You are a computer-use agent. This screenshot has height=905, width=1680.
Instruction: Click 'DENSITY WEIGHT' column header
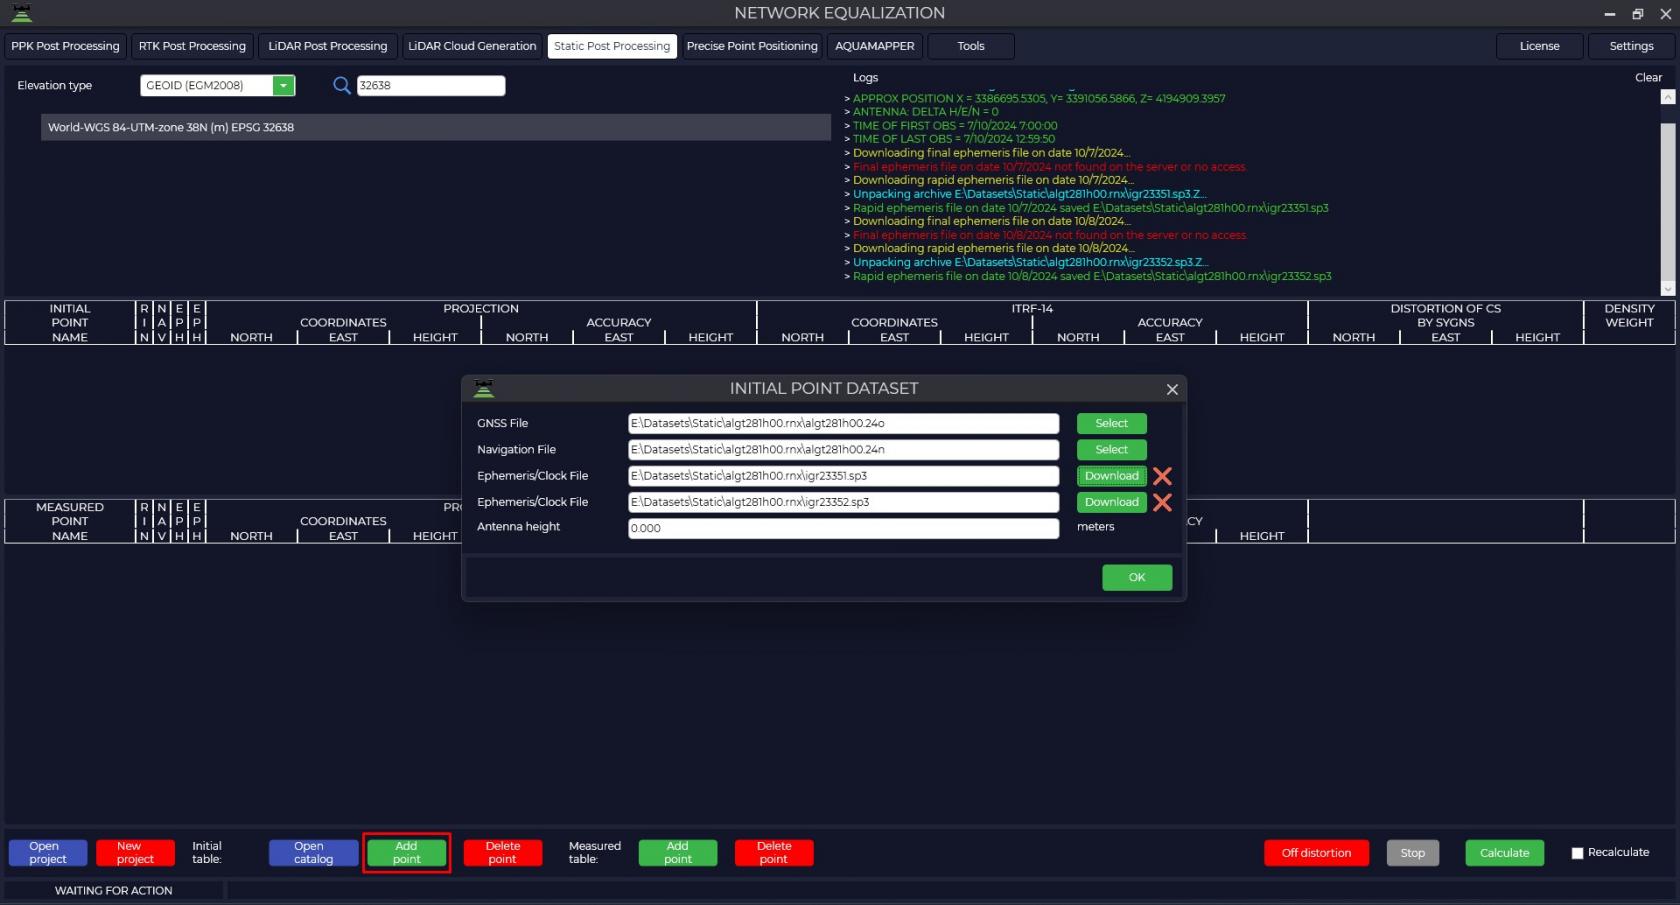point(1629,316)
